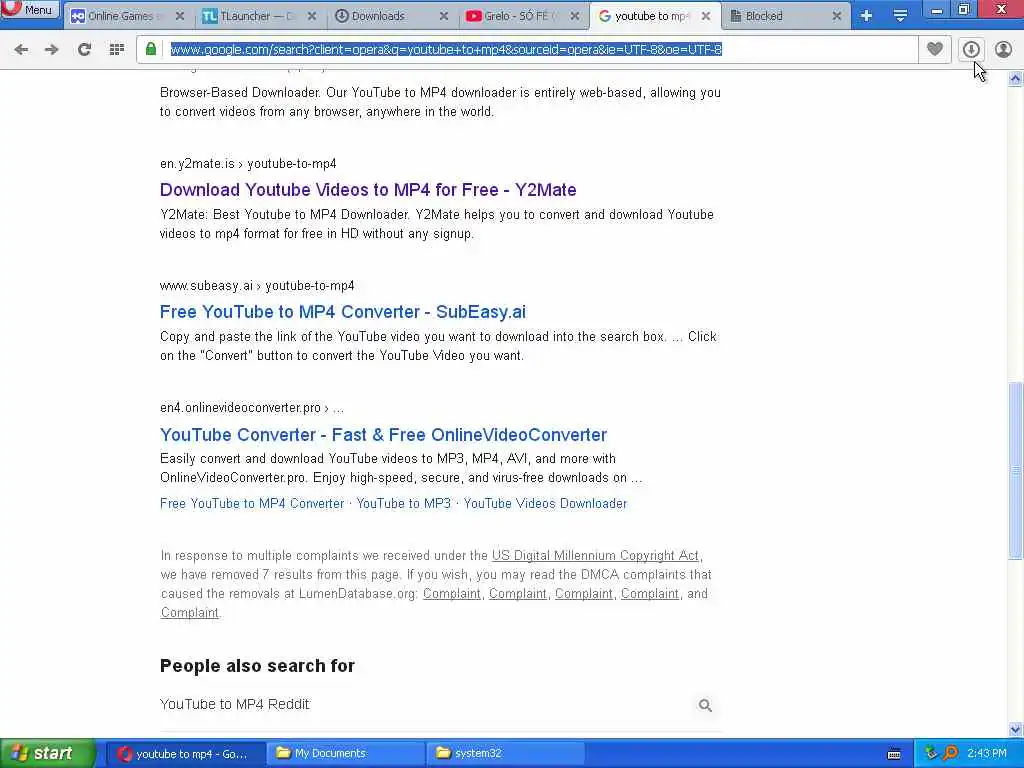
Task: Open the YouTube to MP3 sitelink
Action: coord(404,504)
